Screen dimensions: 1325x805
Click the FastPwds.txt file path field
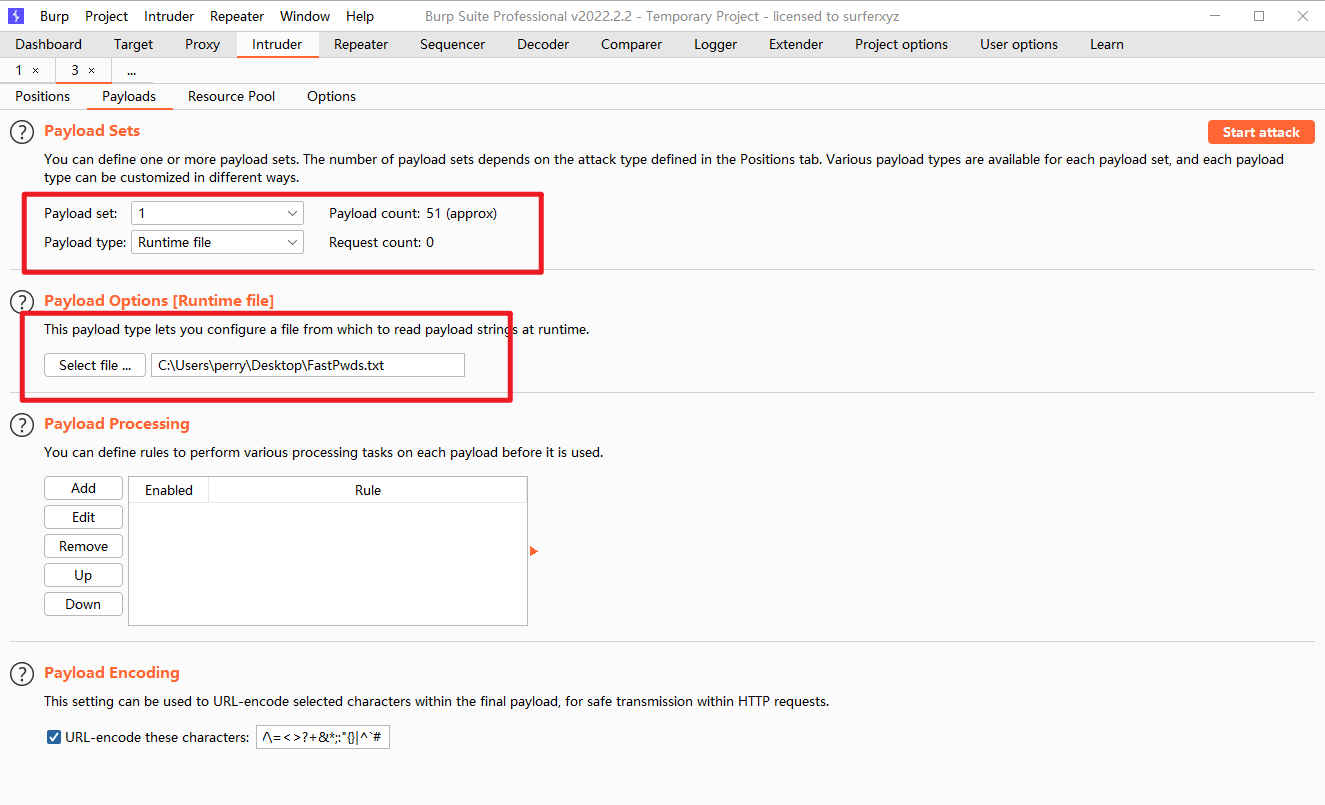point(307,365)
